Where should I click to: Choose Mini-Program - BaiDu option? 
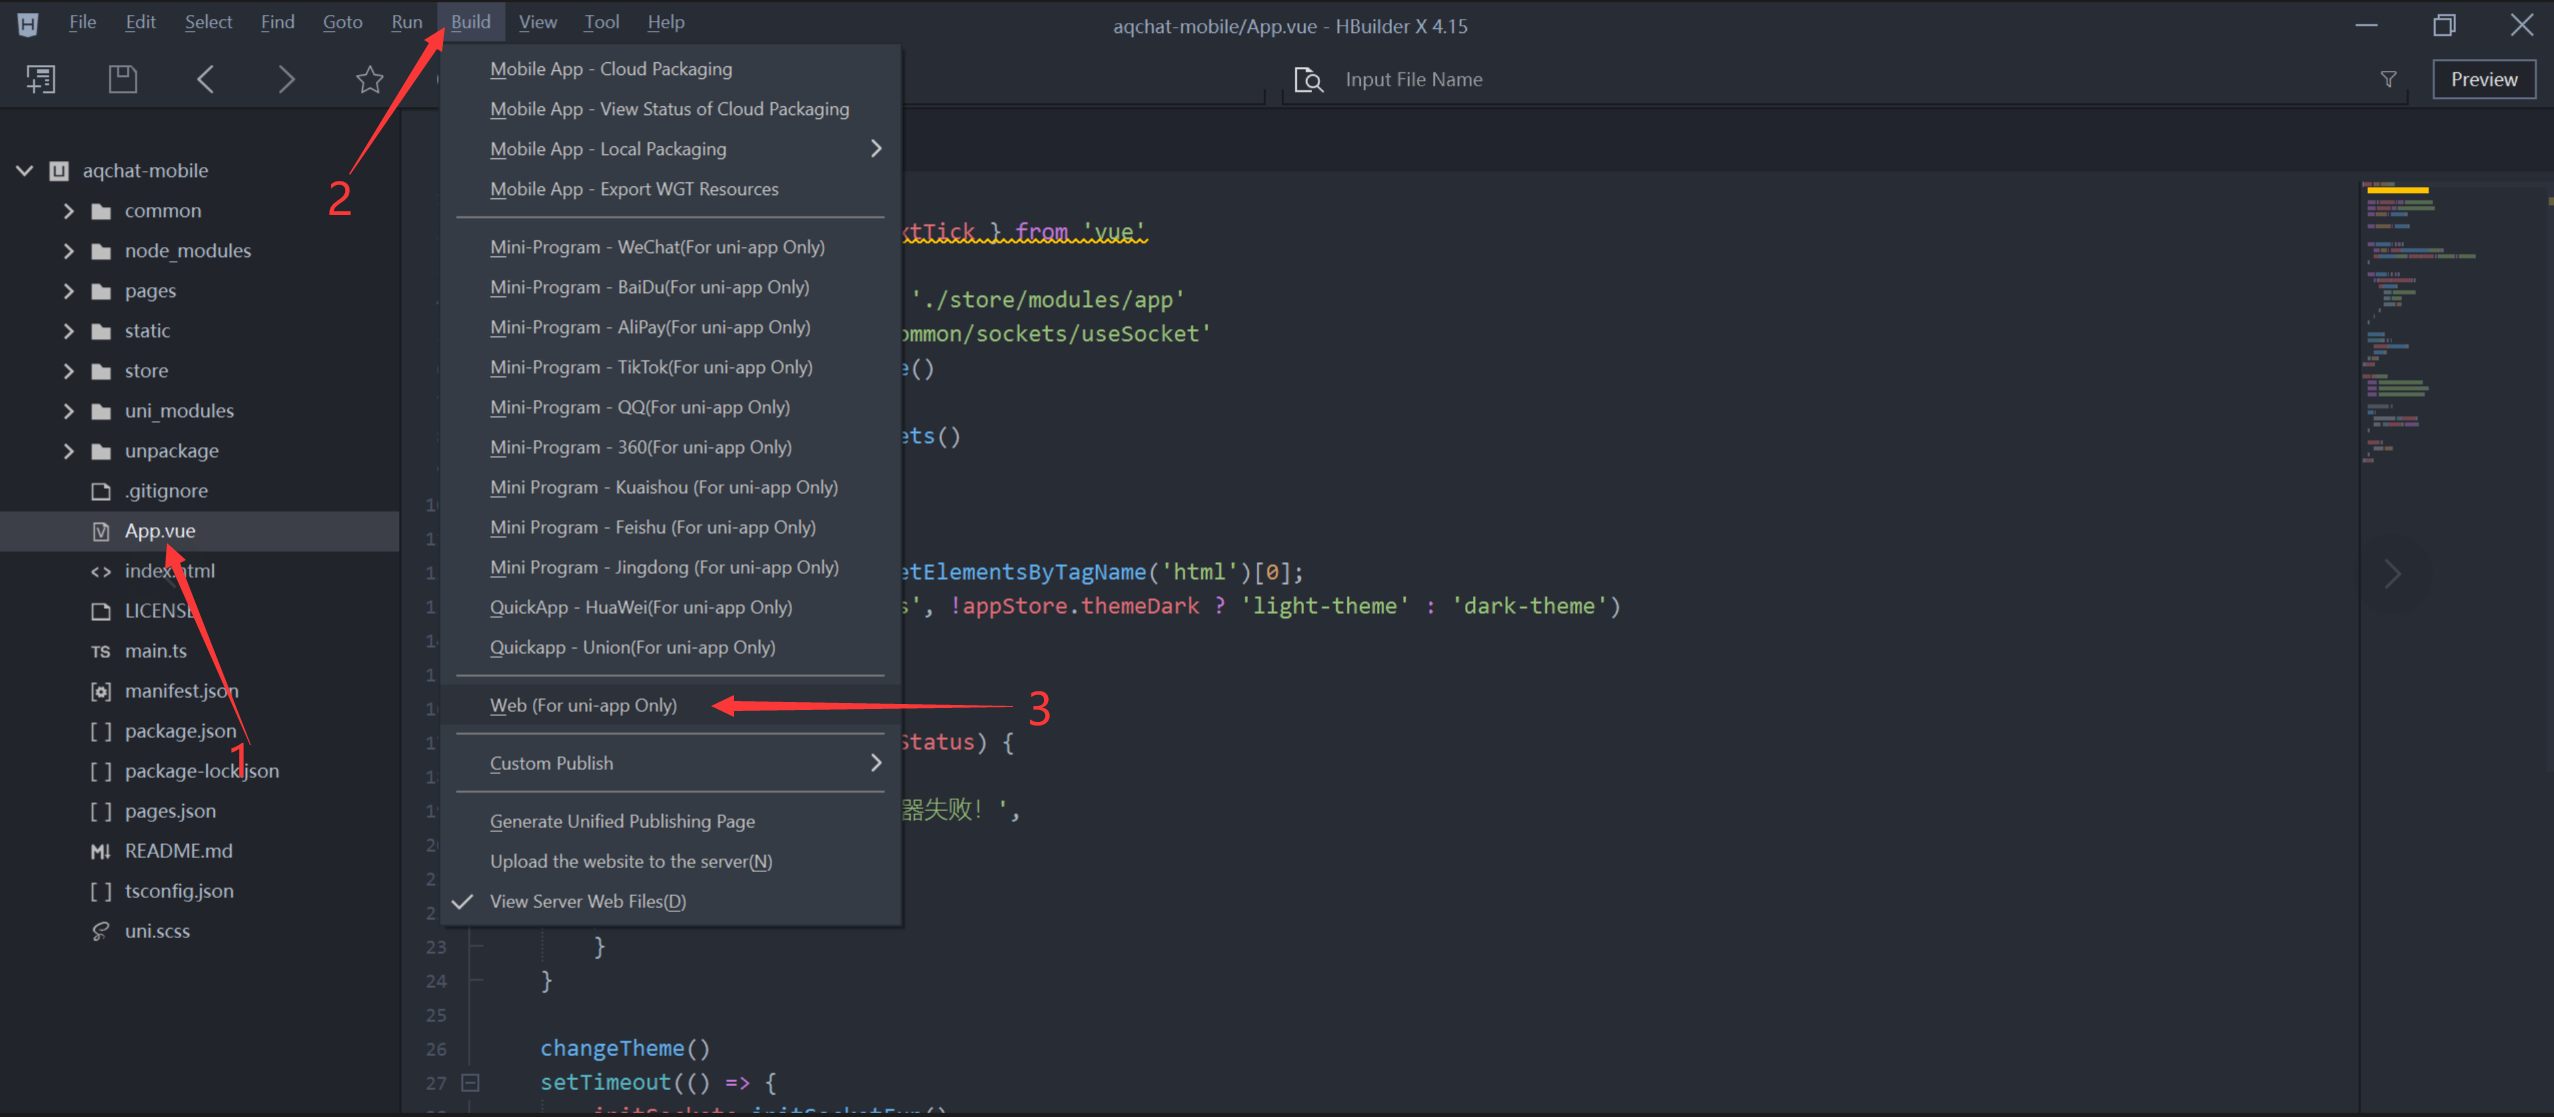click(x=671, y=287)
